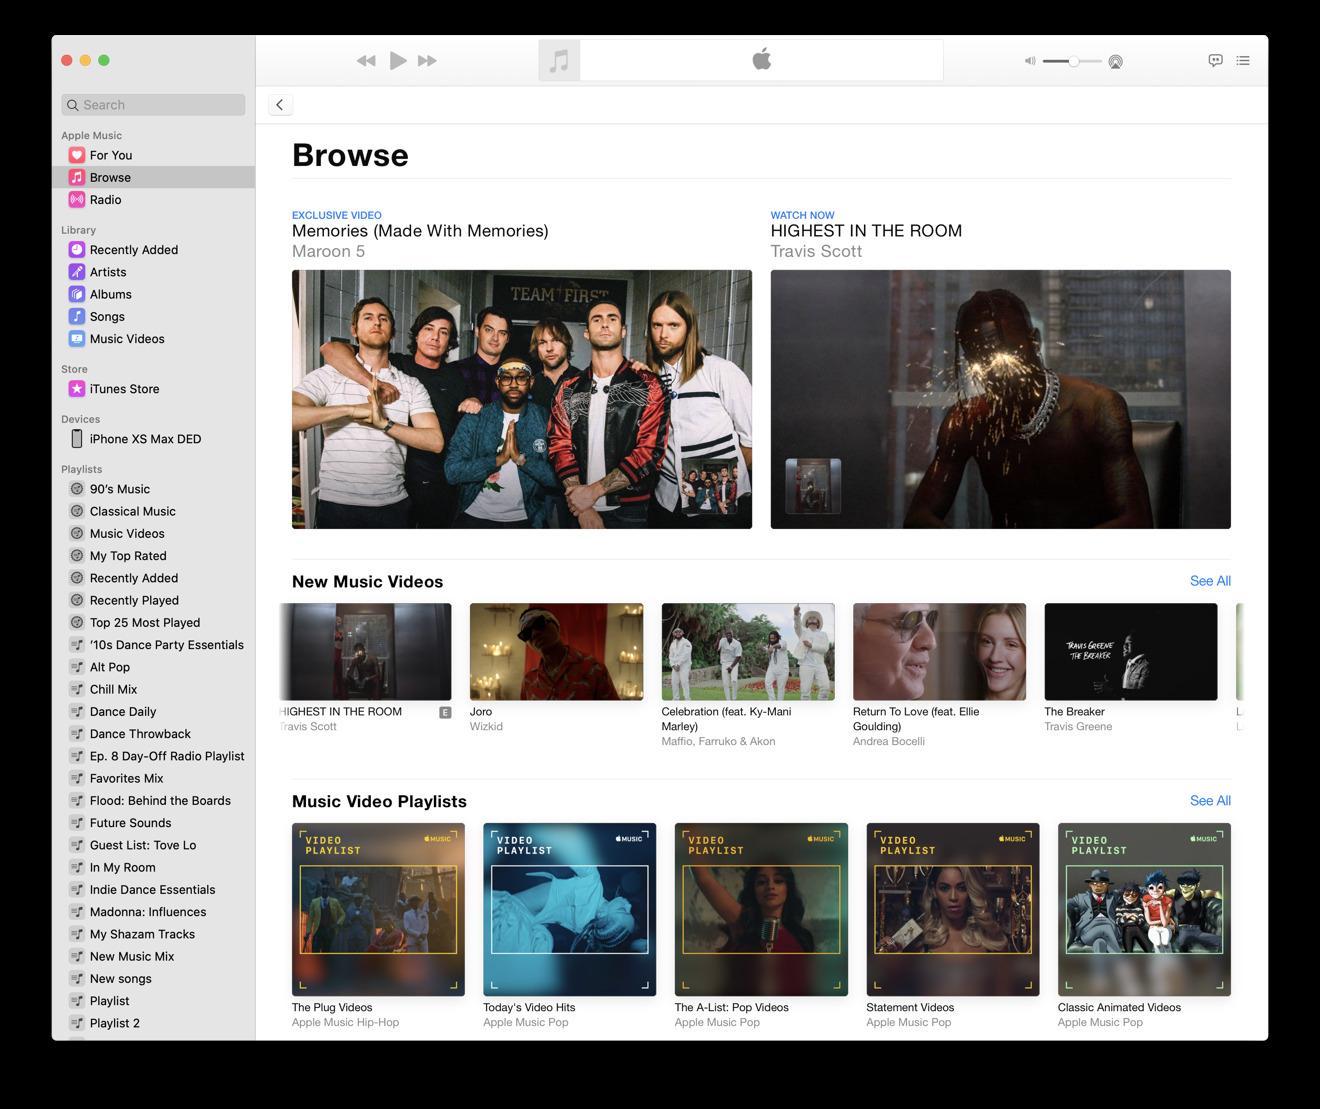Click the Songs icon in Library
This screenshot has width=1320, height=1109.
[x=77, y=316]
